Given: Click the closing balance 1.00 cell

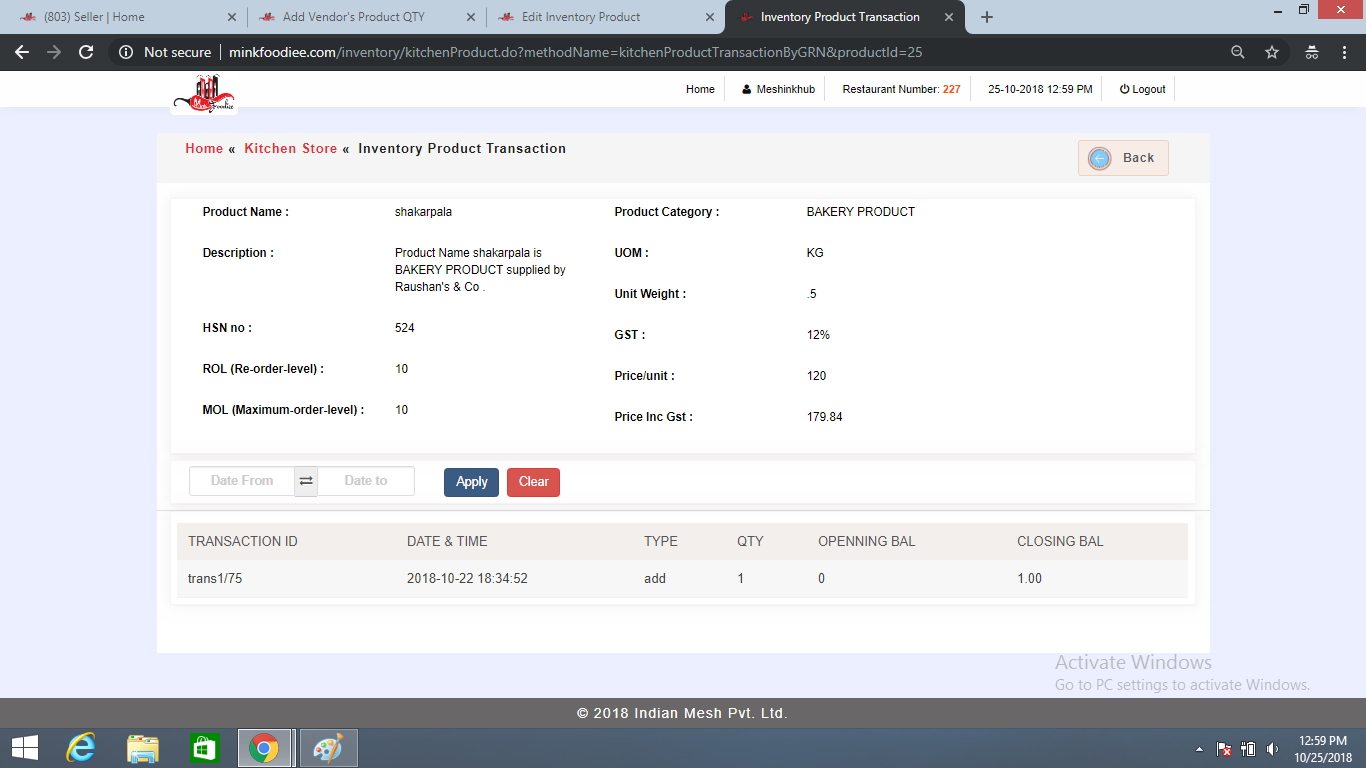Looking at the screenshot, I should (1030, 578).
